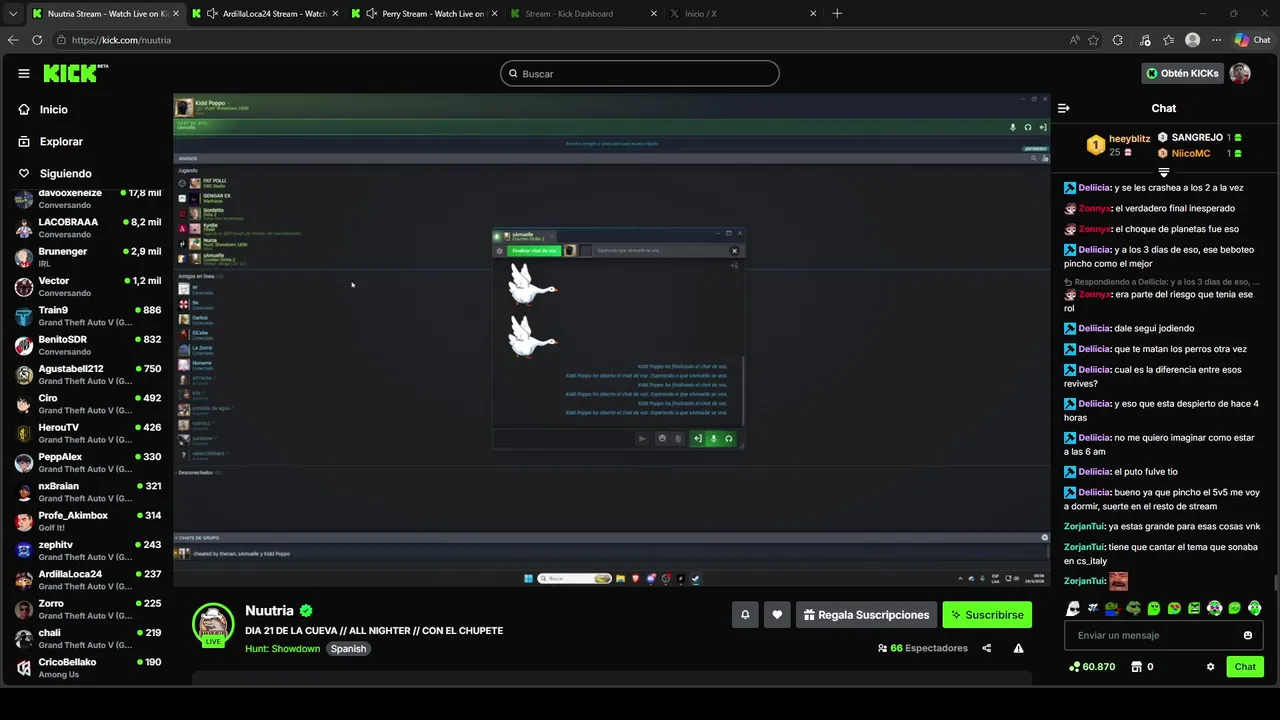This screenshot has width=1280, height=720.
Task: Switch to Inicio / X browser tab
Action: [745, 14]
